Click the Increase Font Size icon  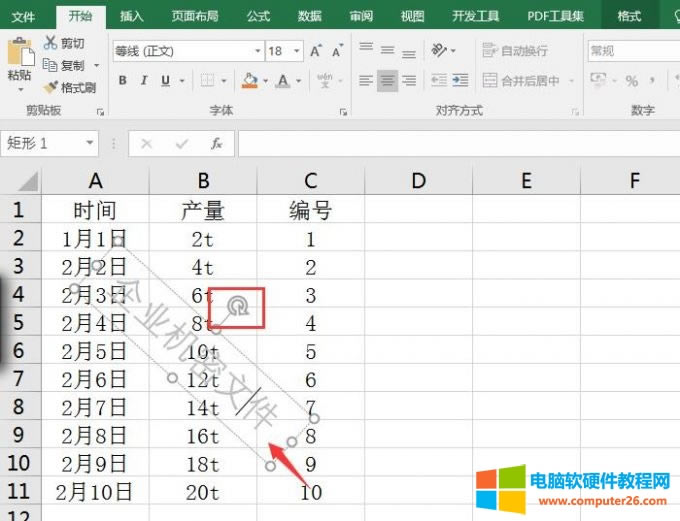coord(316,50)
